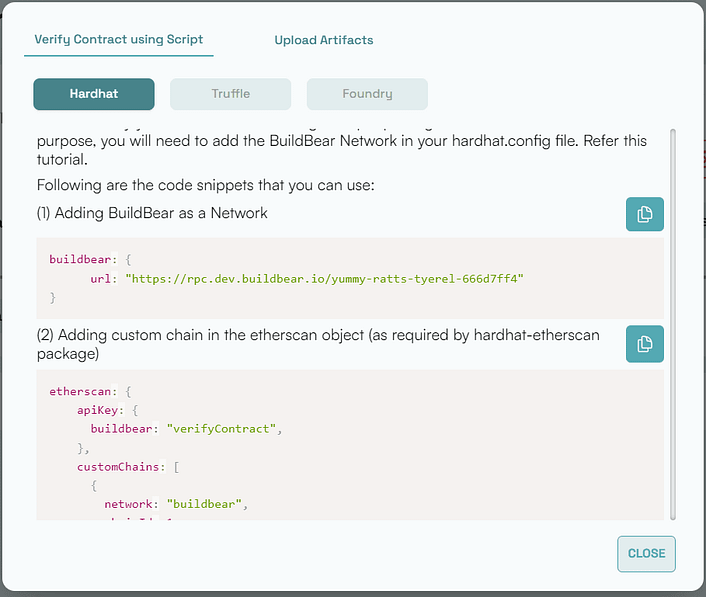Click the network "buildbear" code line
The width and height of the screenshot is (706, 597).
176,504
